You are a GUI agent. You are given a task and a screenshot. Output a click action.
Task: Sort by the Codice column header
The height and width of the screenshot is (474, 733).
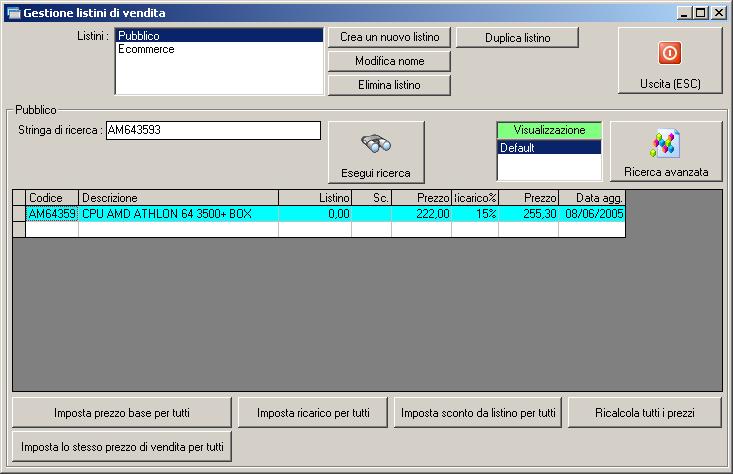(x=52, y=198)
